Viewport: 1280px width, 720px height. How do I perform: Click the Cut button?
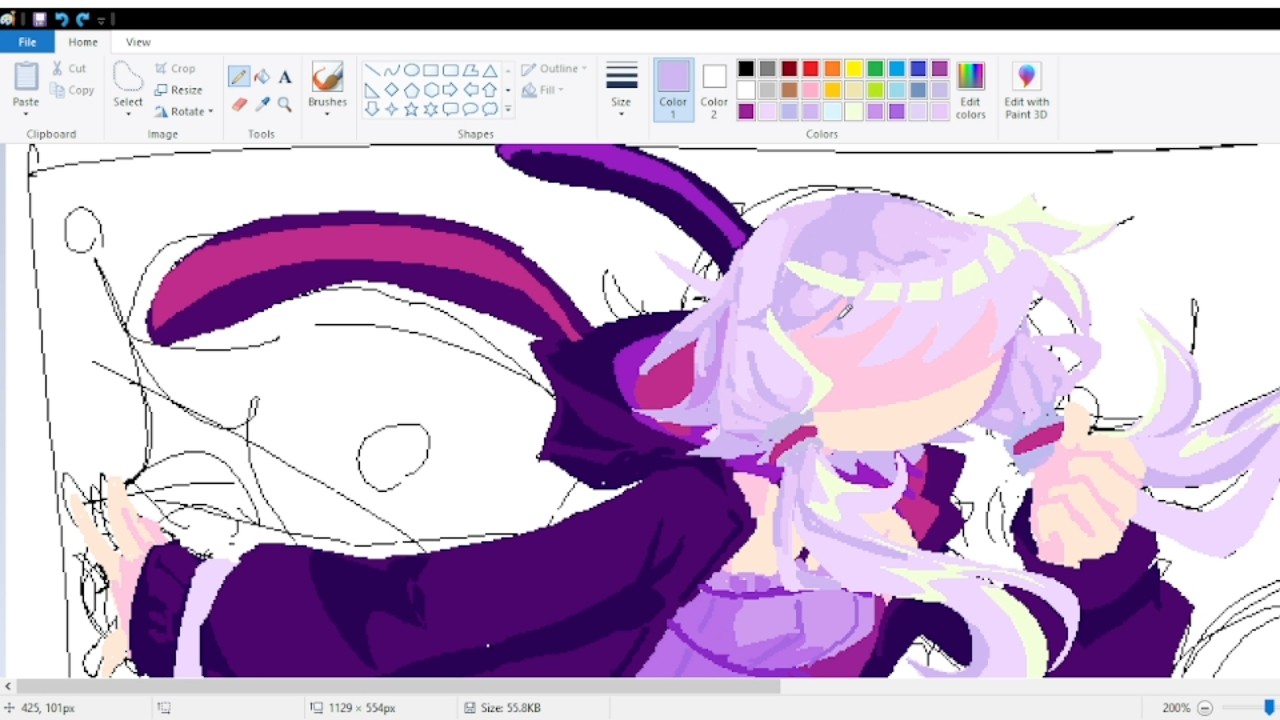[68, 69]
